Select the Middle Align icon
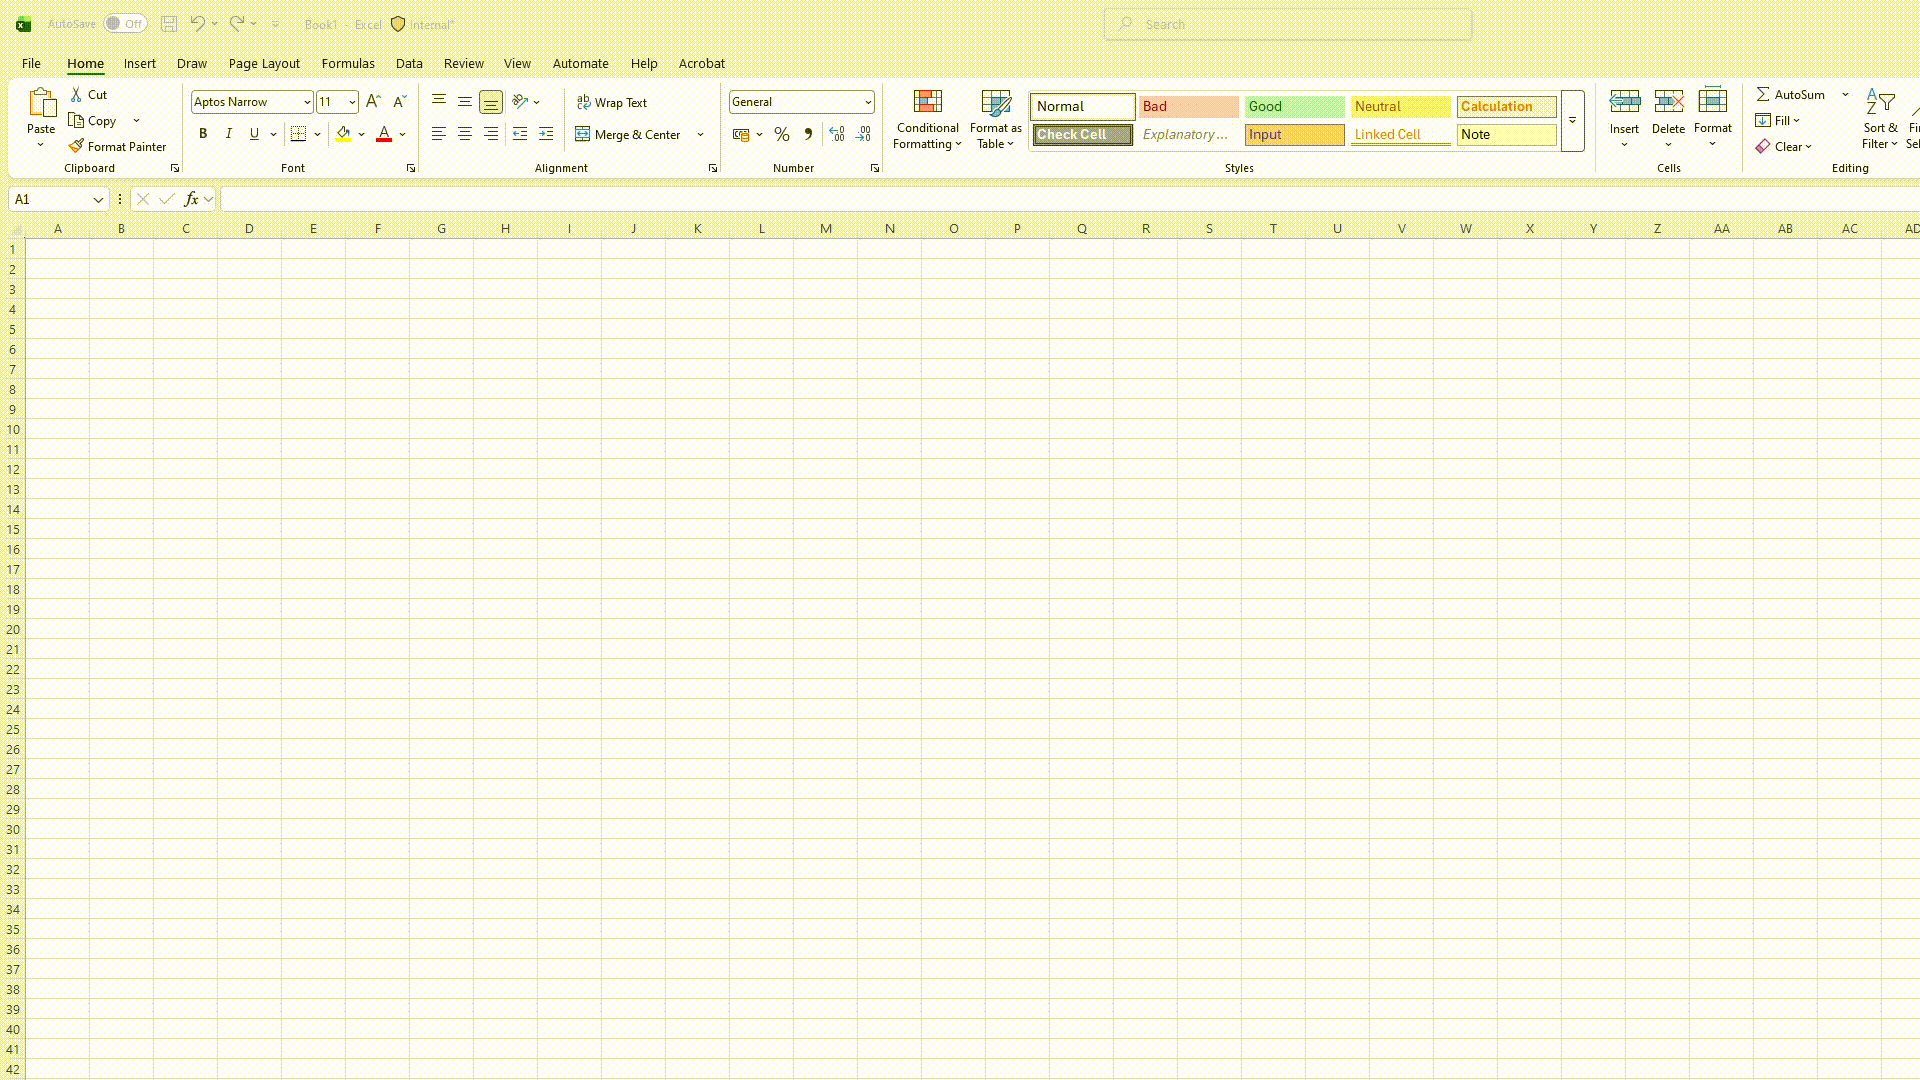 tap(465, 102)
